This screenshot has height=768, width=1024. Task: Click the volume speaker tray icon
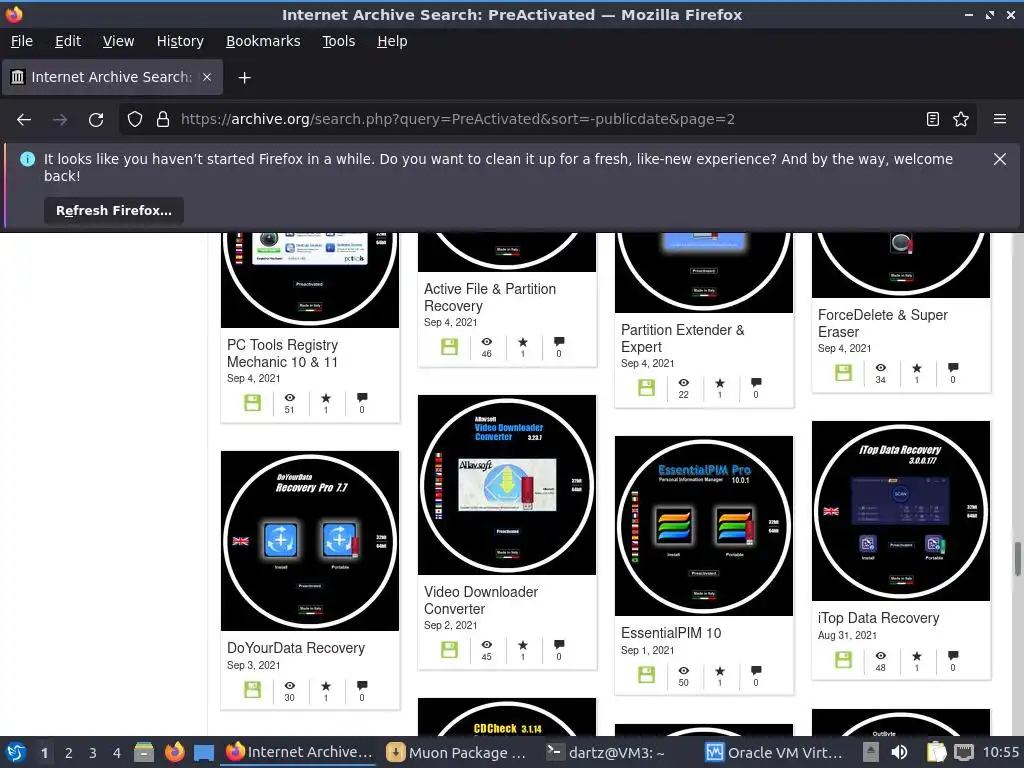[900, 753]
